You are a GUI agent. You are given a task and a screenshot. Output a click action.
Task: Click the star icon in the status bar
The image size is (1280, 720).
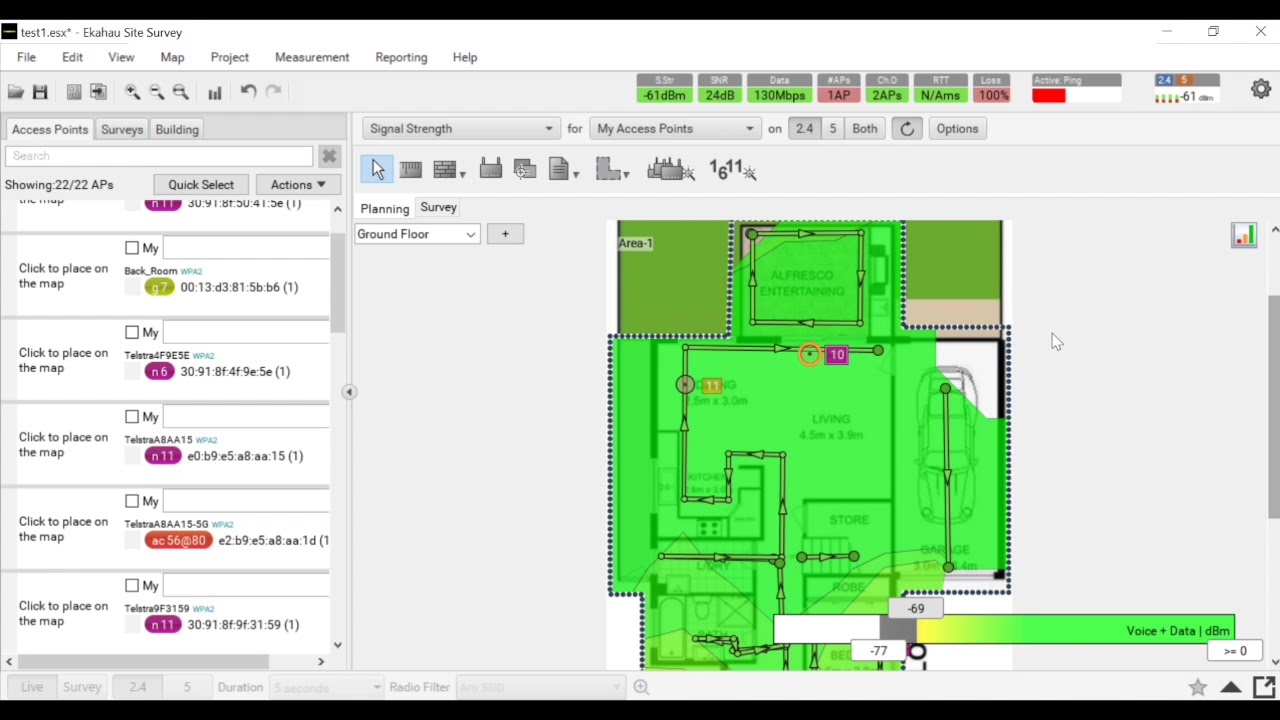click(x=1197, y=687)
